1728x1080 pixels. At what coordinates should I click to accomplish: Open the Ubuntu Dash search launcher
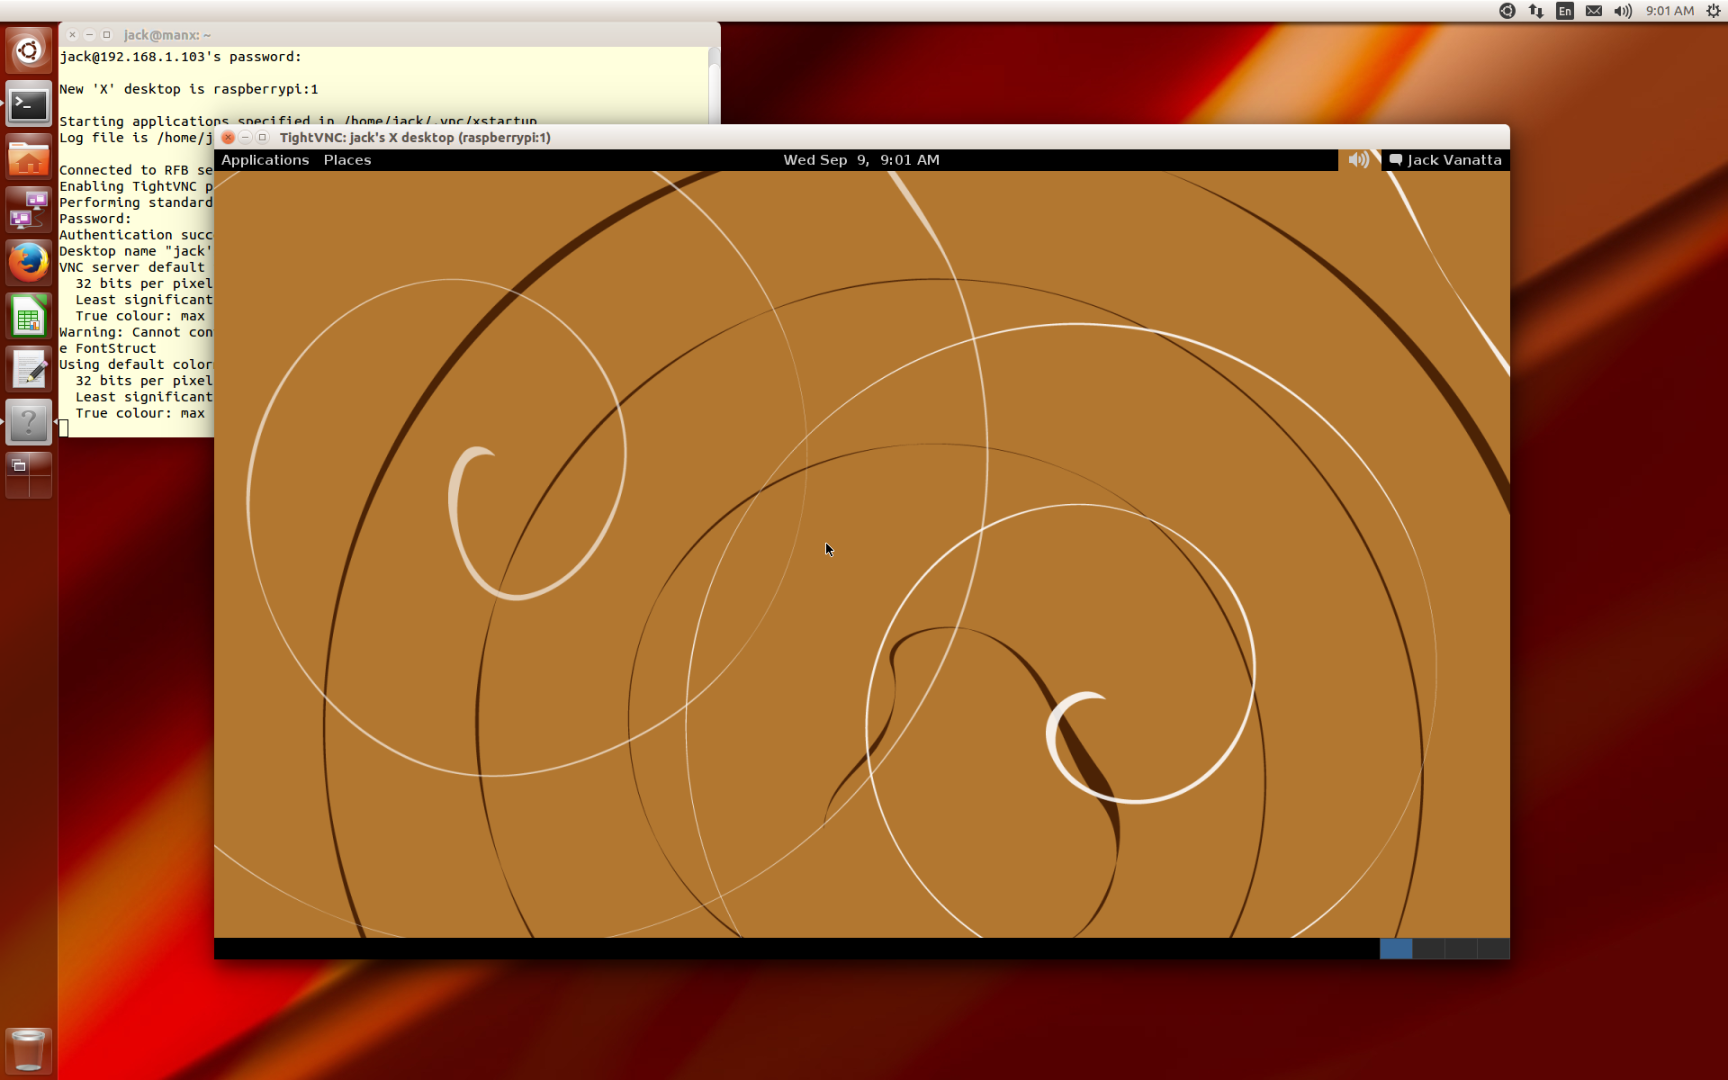(28, 50)
